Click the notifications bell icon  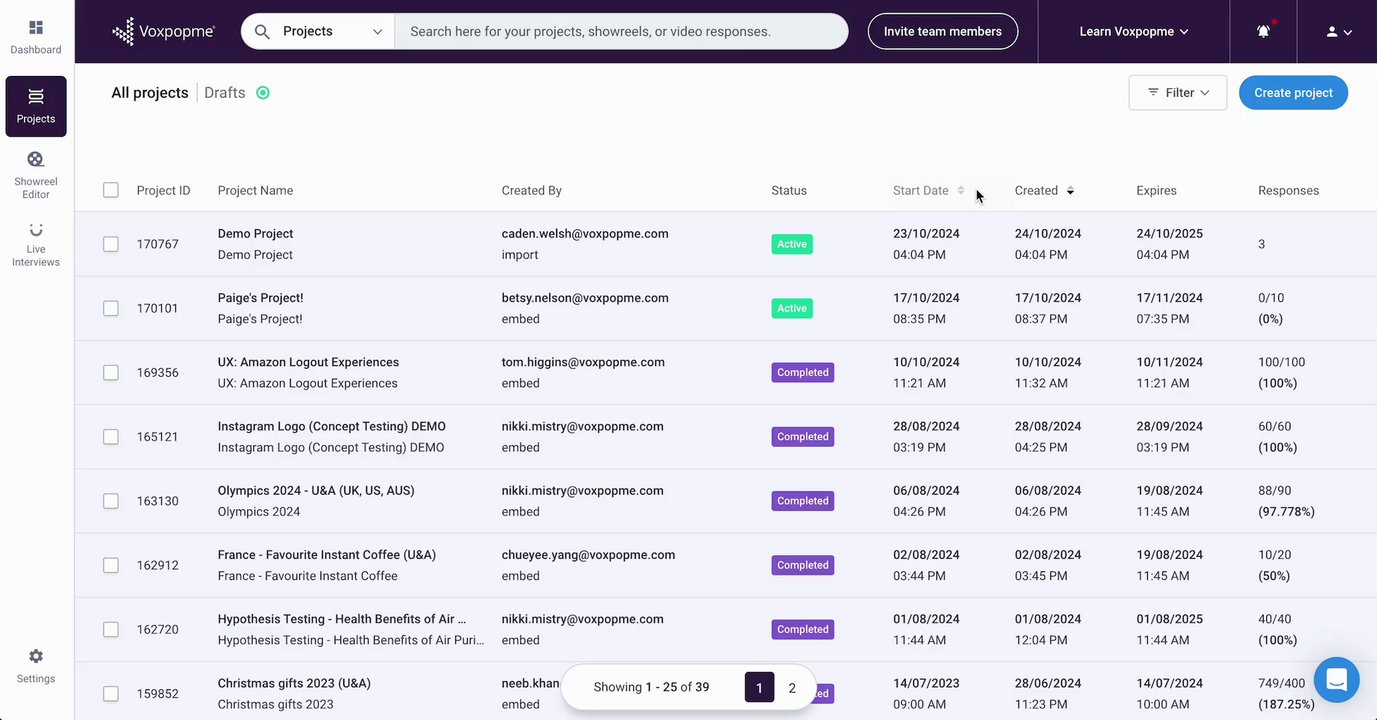click(x=1264, y=32)
